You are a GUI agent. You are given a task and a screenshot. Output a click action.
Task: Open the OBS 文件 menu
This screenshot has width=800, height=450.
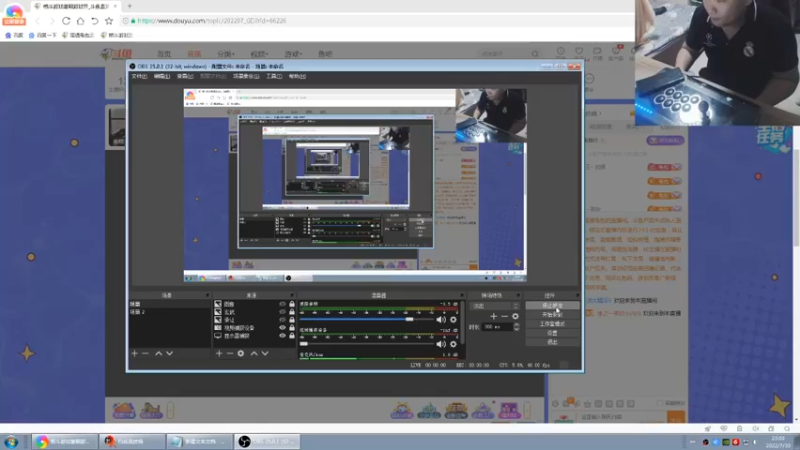click(x=139, y=77)
